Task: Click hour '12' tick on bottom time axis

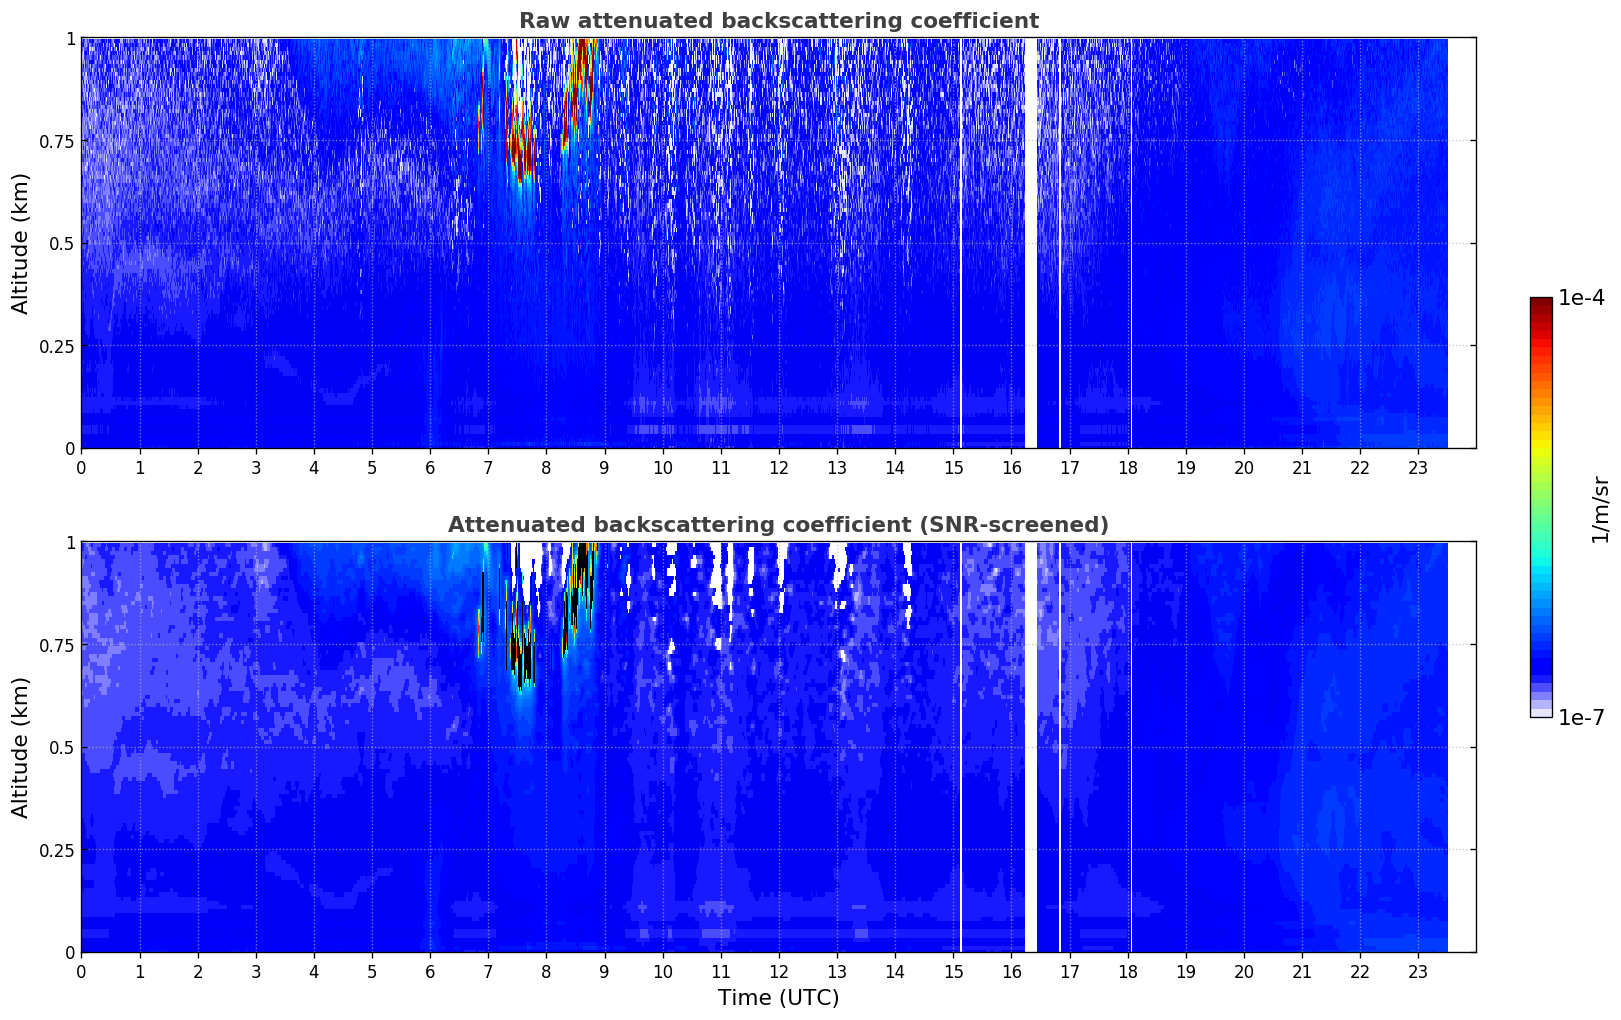Action: pos(779,971)
